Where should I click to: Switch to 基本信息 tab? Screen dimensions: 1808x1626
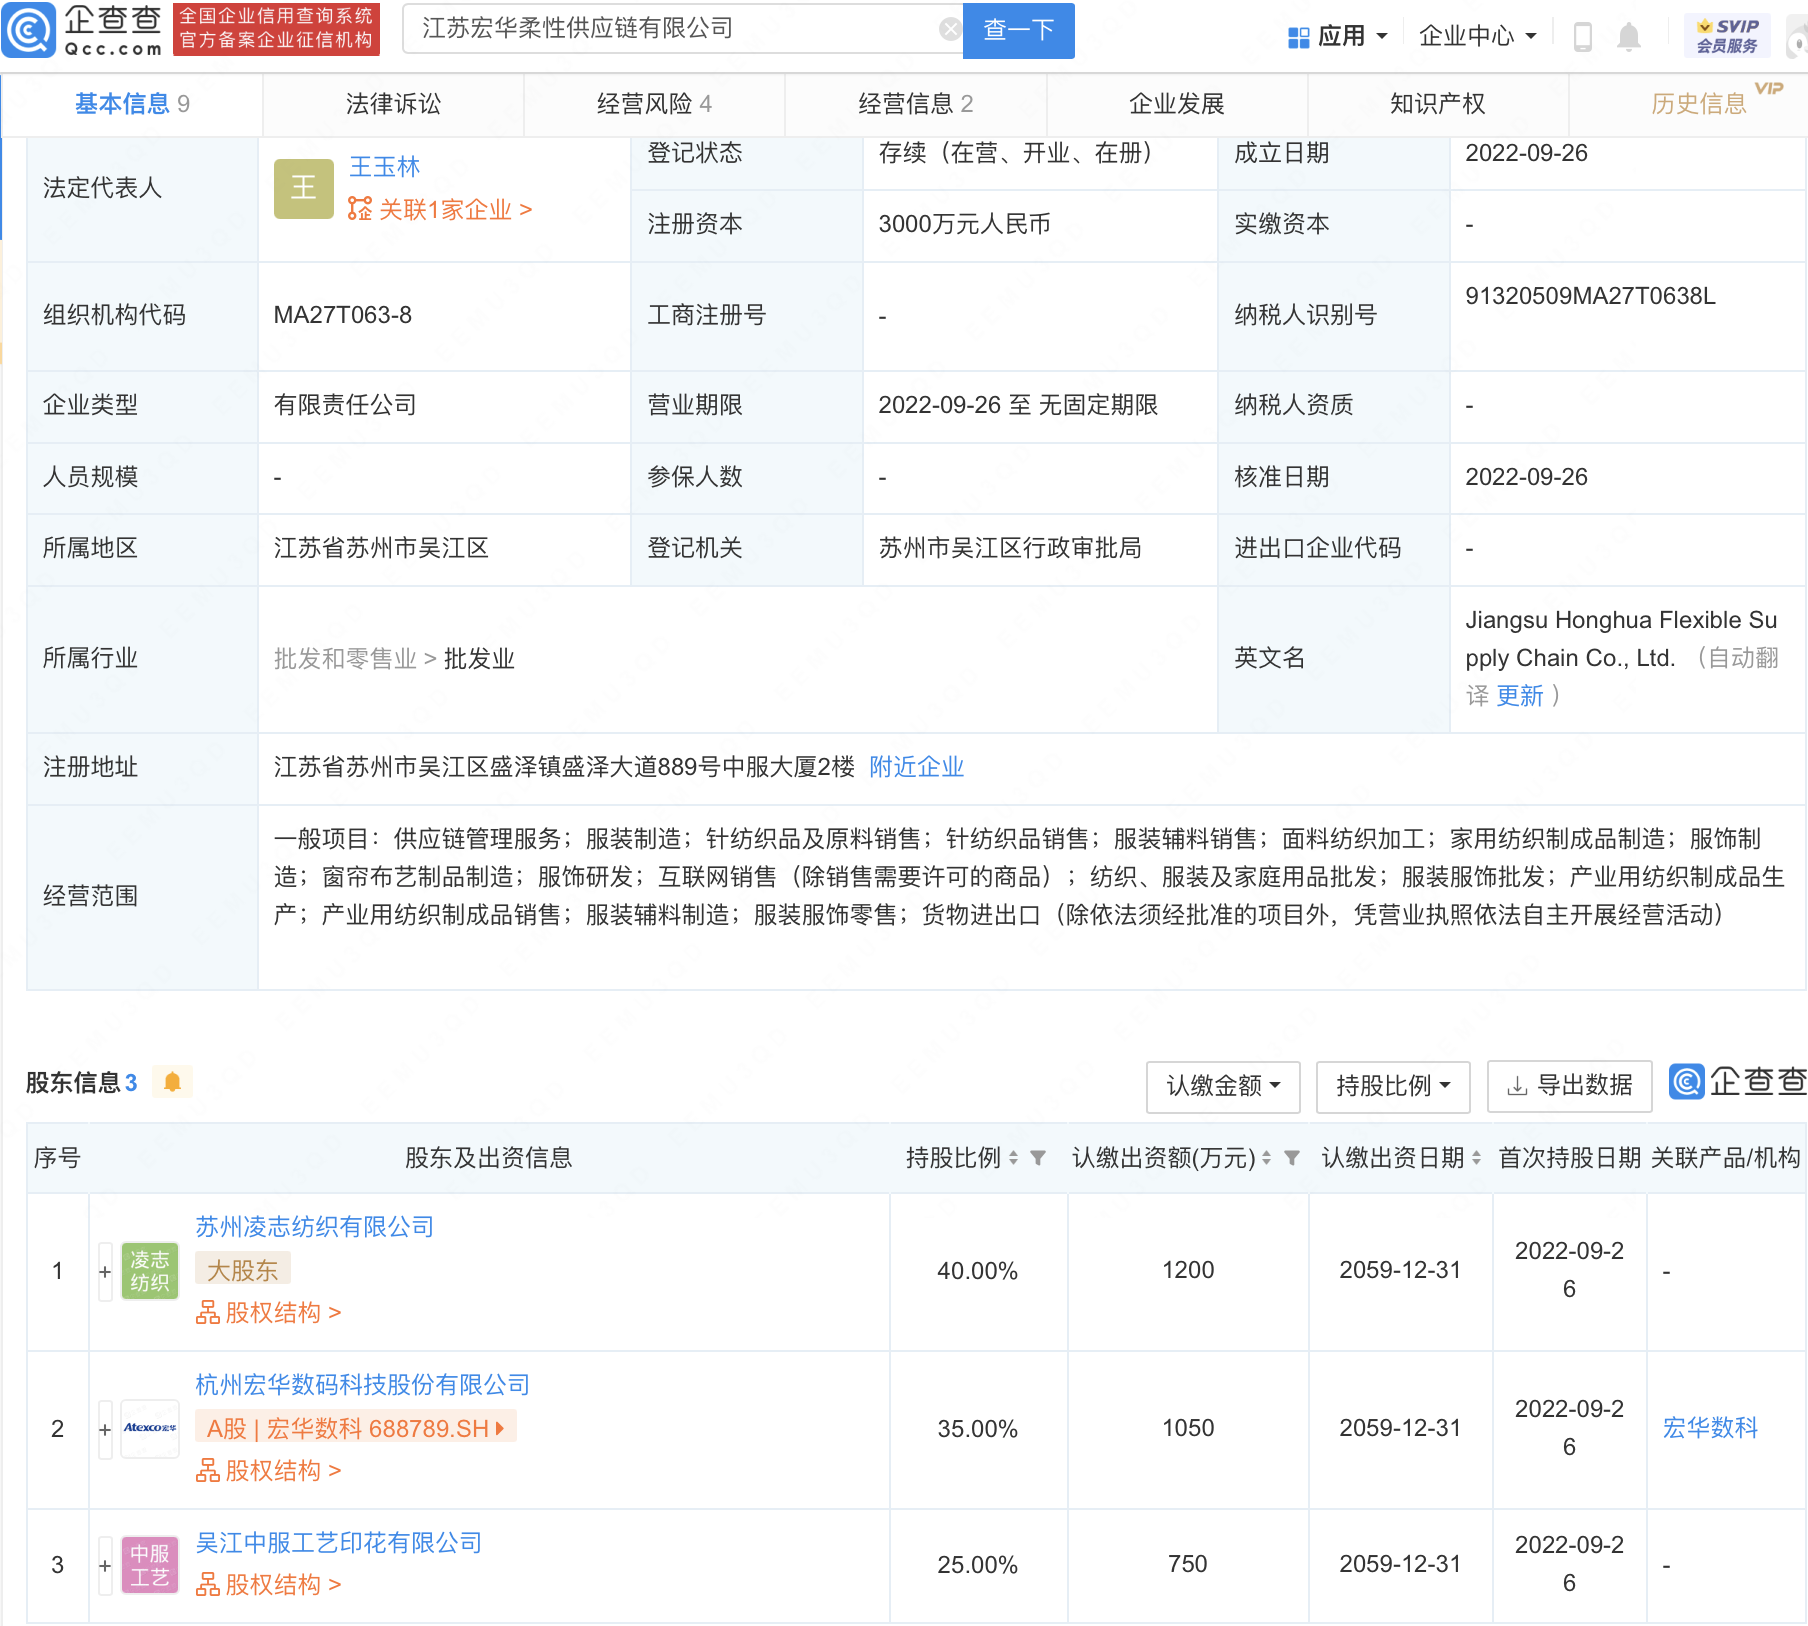[x=132, y=104]
